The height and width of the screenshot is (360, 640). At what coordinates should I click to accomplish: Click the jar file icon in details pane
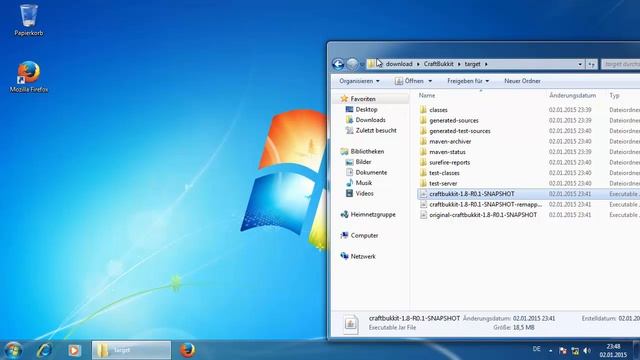[351, 324]
